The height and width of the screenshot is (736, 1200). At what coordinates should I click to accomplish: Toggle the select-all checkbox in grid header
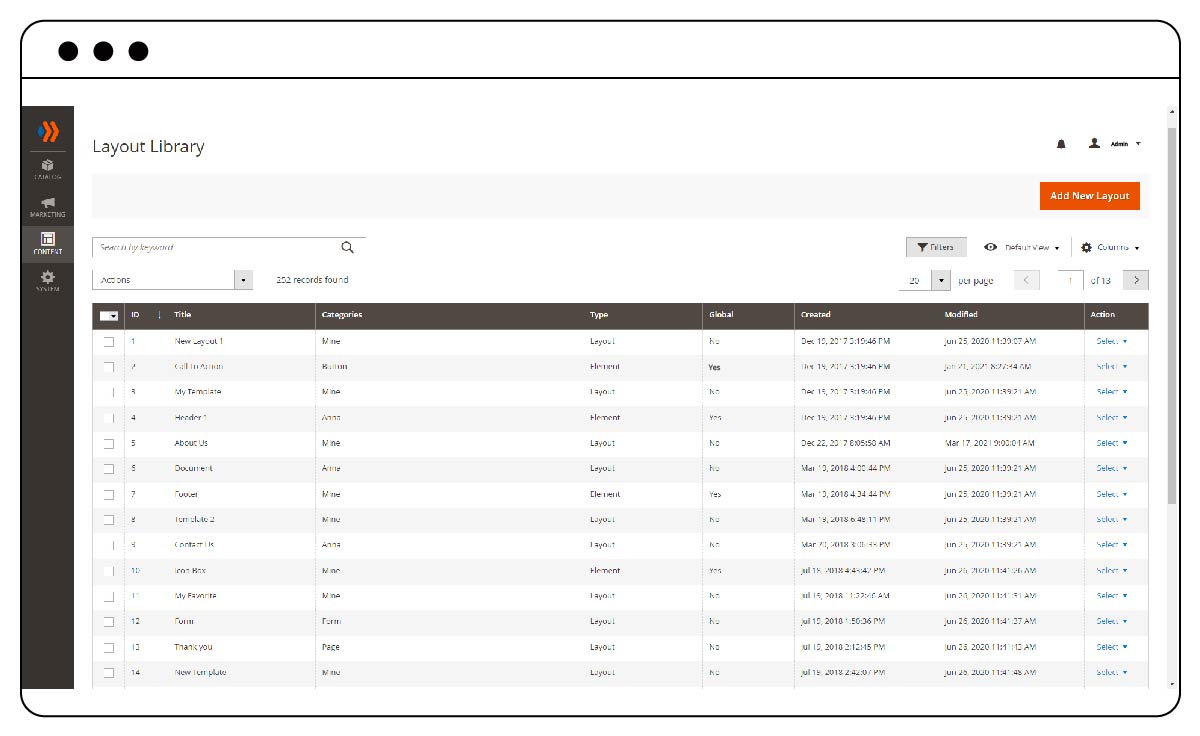pyautogui.click(x=108, y=314)
